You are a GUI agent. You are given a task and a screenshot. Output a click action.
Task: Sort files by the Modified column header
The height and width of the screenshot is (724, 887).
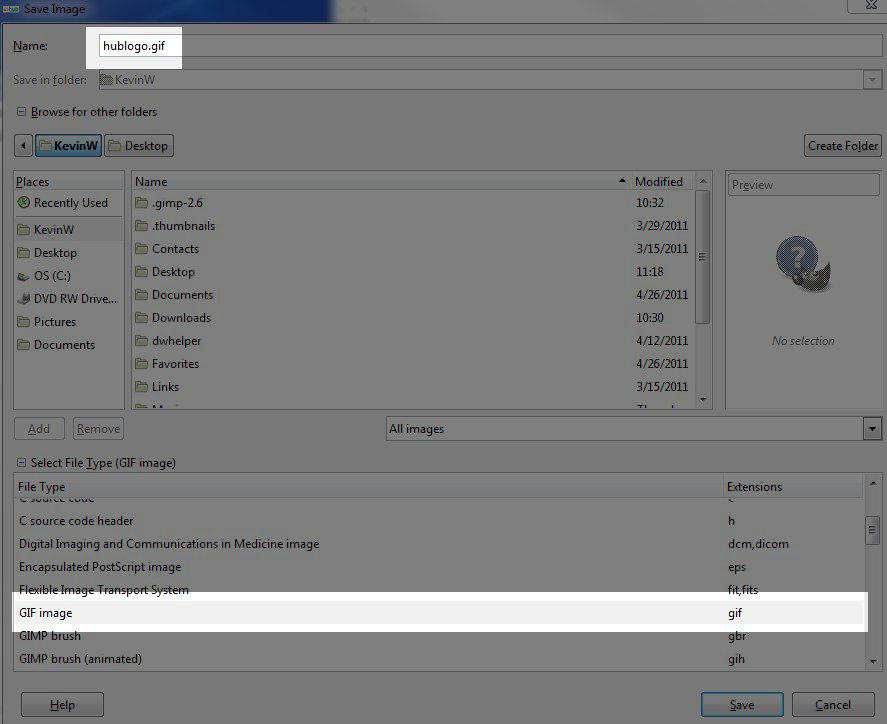pos(658,182)
